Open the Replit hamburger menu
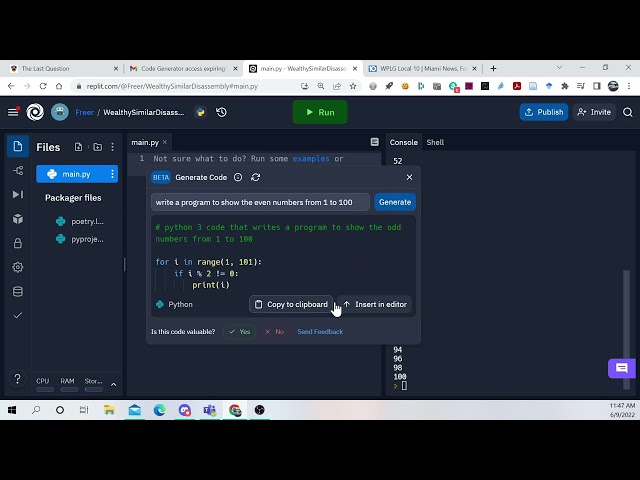Screen dimensions: 640x480 click(13, 112)
